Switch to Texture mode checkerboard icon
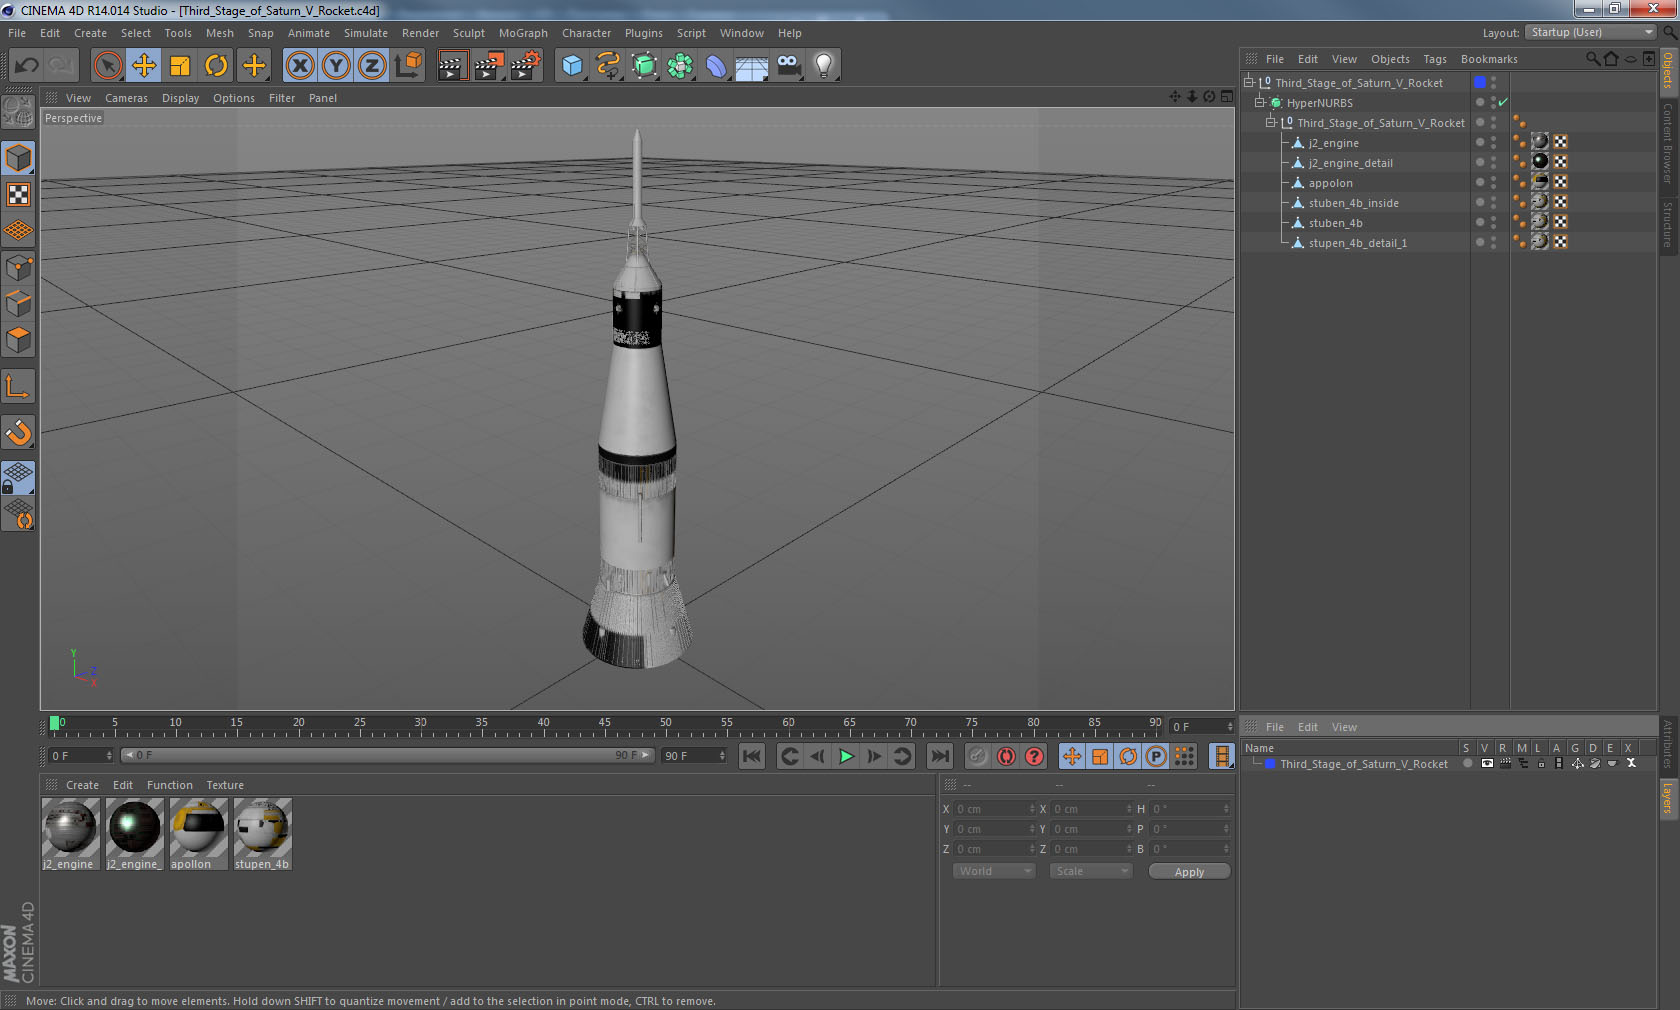The height and width of the screenshot is (1010, 1680). coord(18,194)
